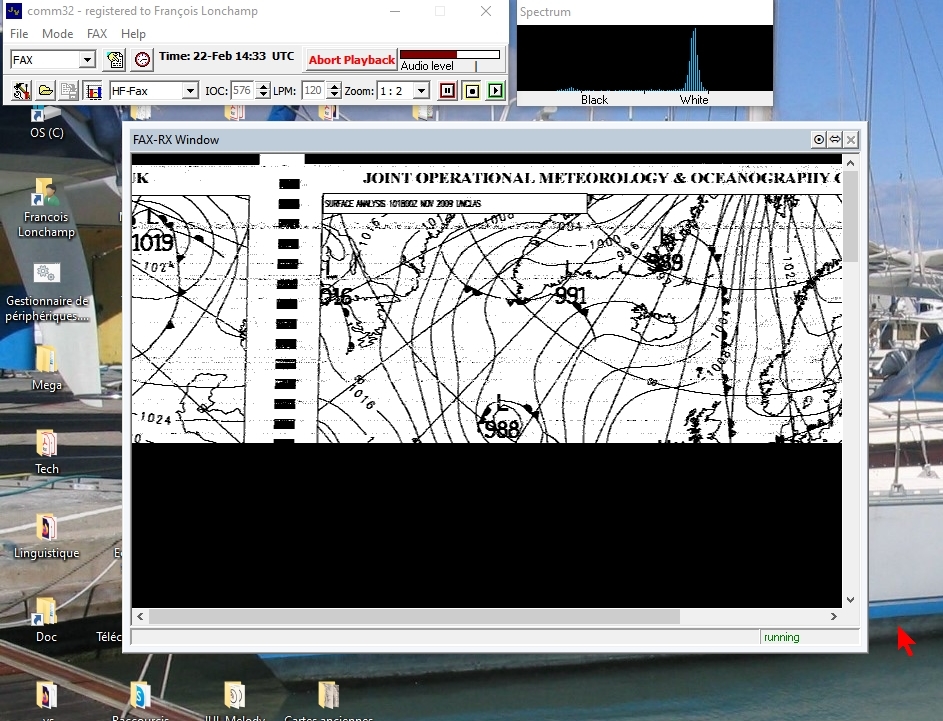Click the color bars spectrum icon
Viewport: 943px width, 721px height.
pyautogui.click(x=93, y=91)
